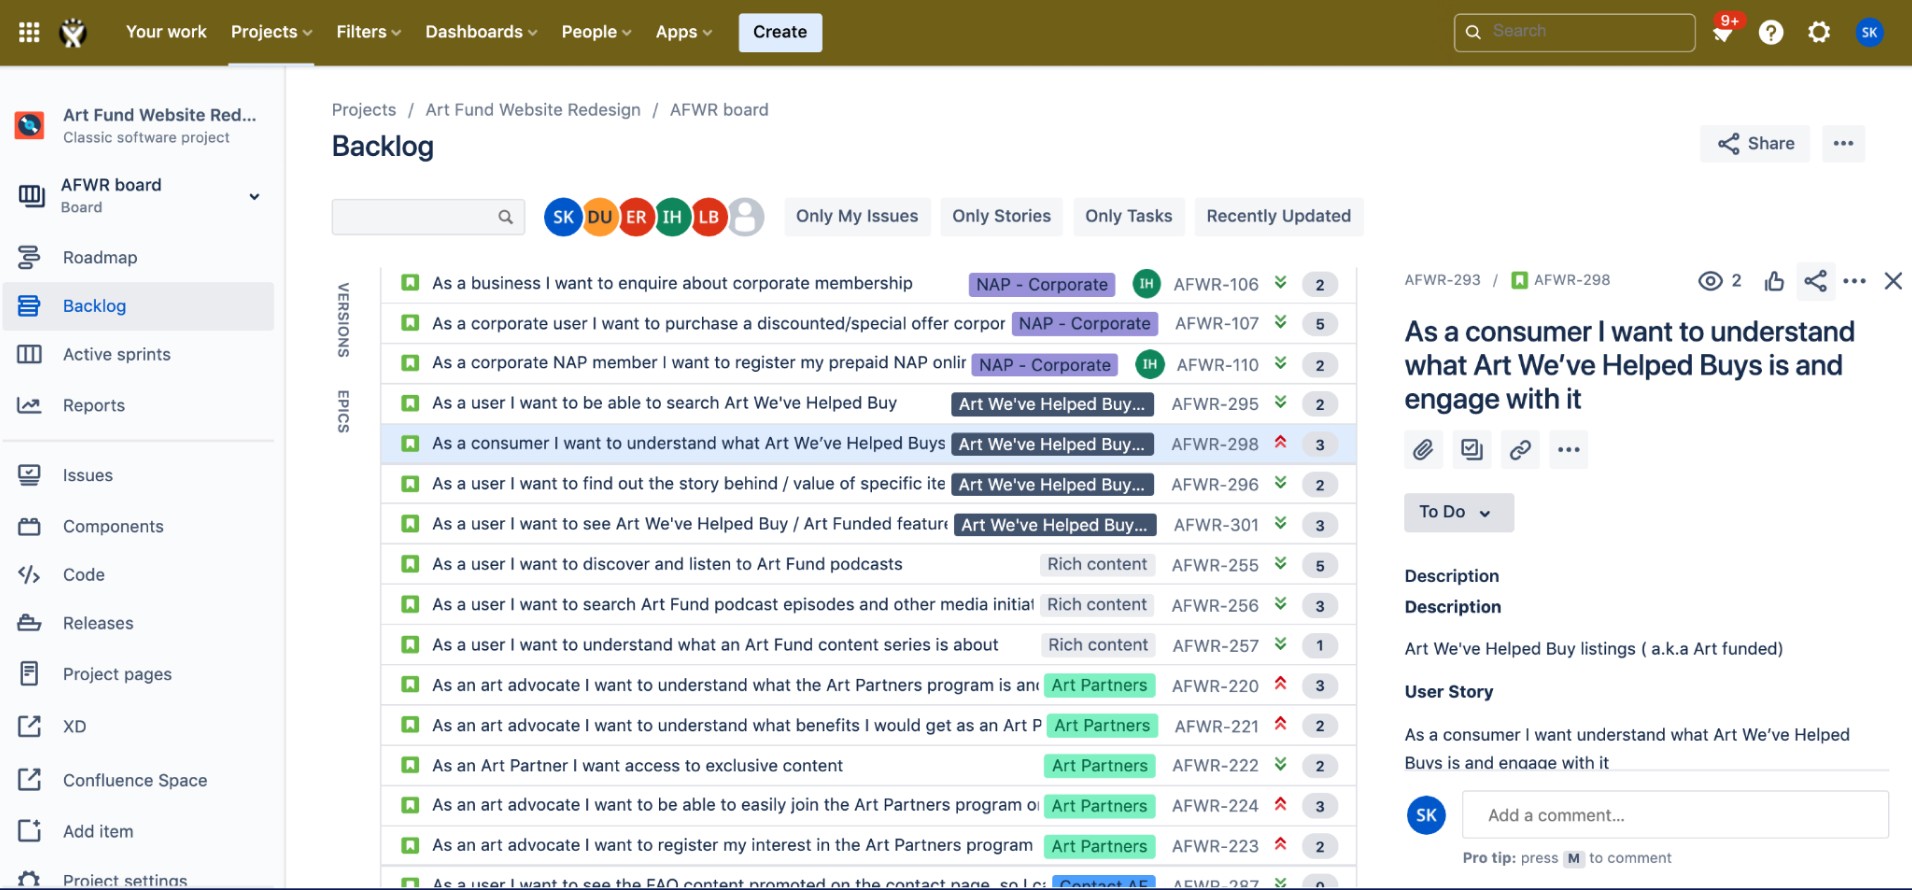The width and height of the screenshot is (1912, 890).
Task: Click the Create button
Action: pyautogui.click(x=780, y=32)
